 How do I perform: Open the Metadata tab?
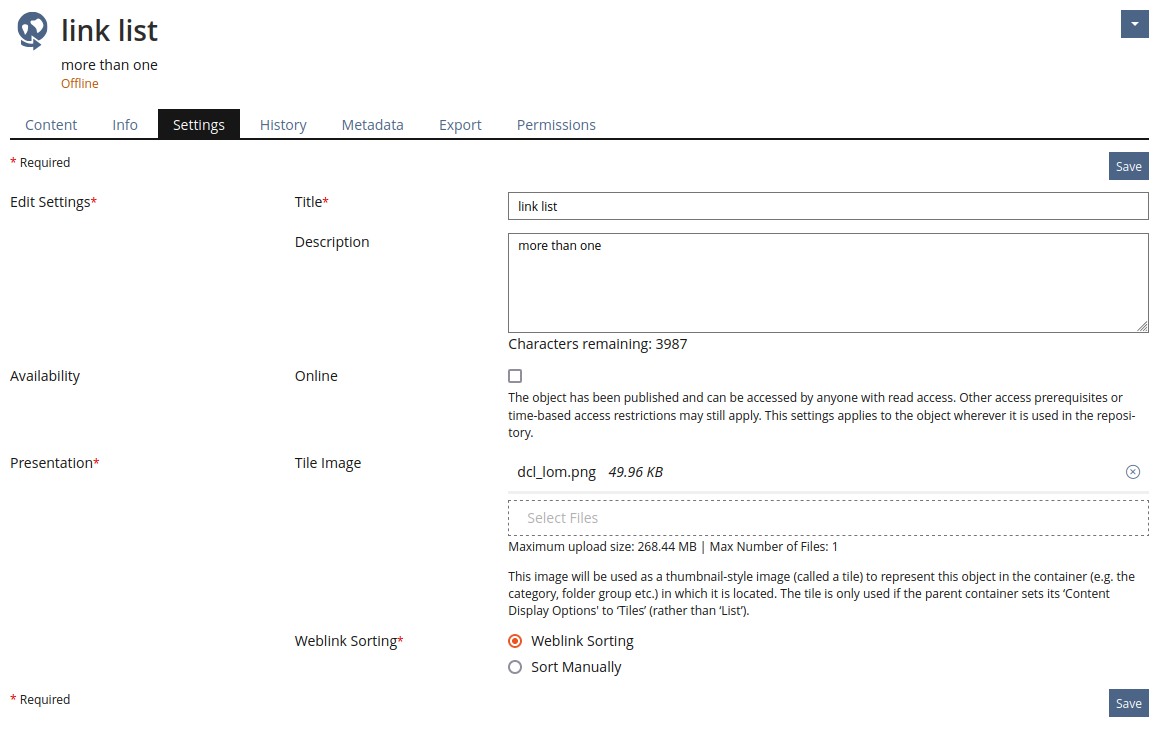[372, 125]
